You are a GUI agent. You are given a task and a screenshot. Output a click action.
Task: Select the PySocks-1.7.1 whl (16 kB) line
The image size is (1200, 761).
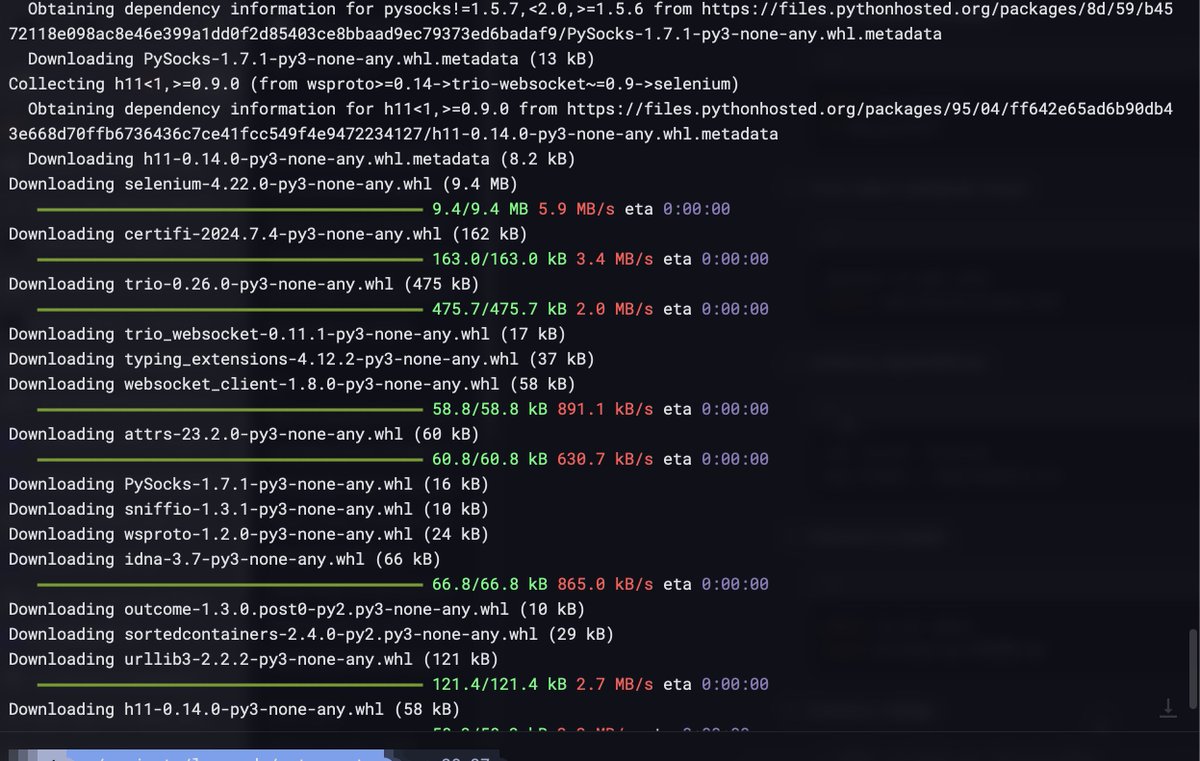tap(248, 484)
